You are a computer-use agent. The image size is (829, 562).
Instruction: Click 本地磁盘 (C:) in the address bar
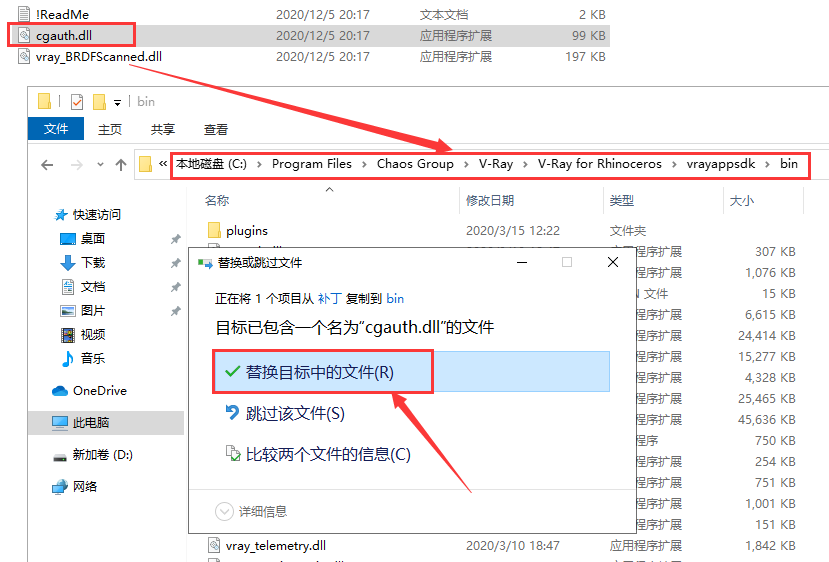211,164
